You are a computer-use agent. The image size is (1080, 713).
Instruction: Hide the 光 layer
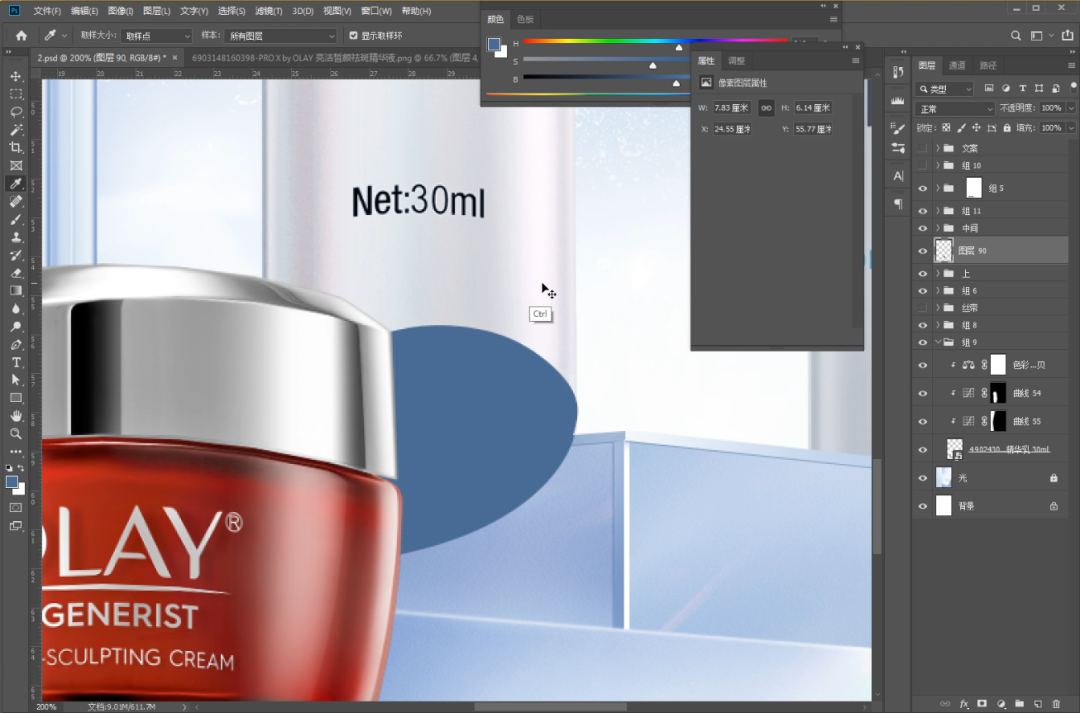click(923, 478)
